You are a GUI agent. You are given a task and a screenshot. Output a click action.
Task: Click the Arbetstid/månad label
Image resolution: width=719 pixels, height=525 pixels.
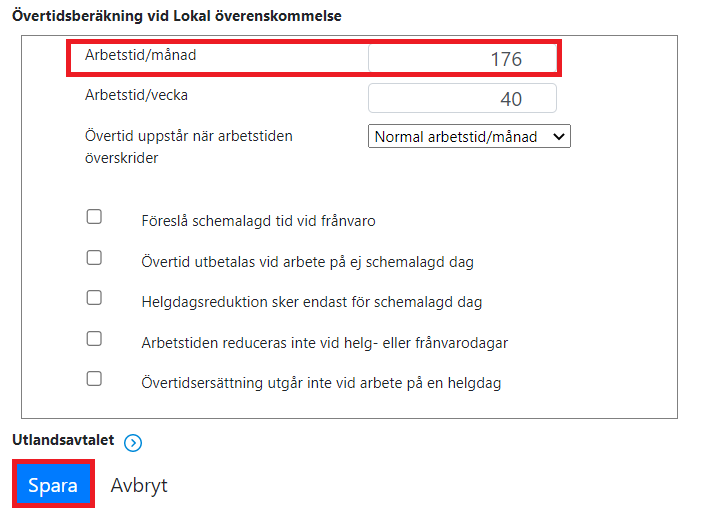click(x=140, y=55)
